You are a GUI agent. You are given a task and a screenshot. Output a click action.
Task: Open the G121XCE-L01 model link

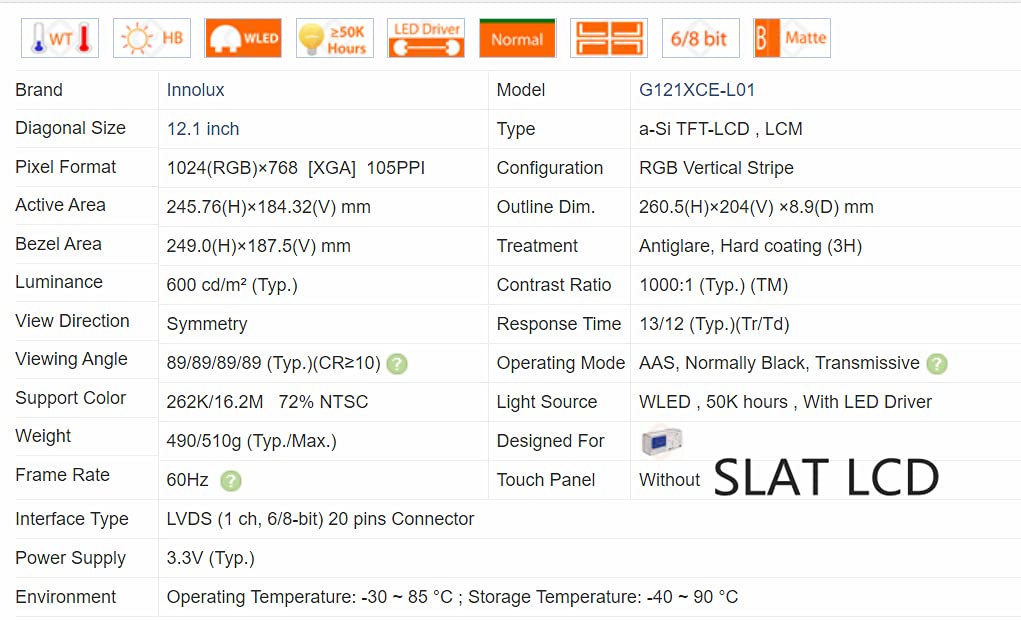(697, 90)
